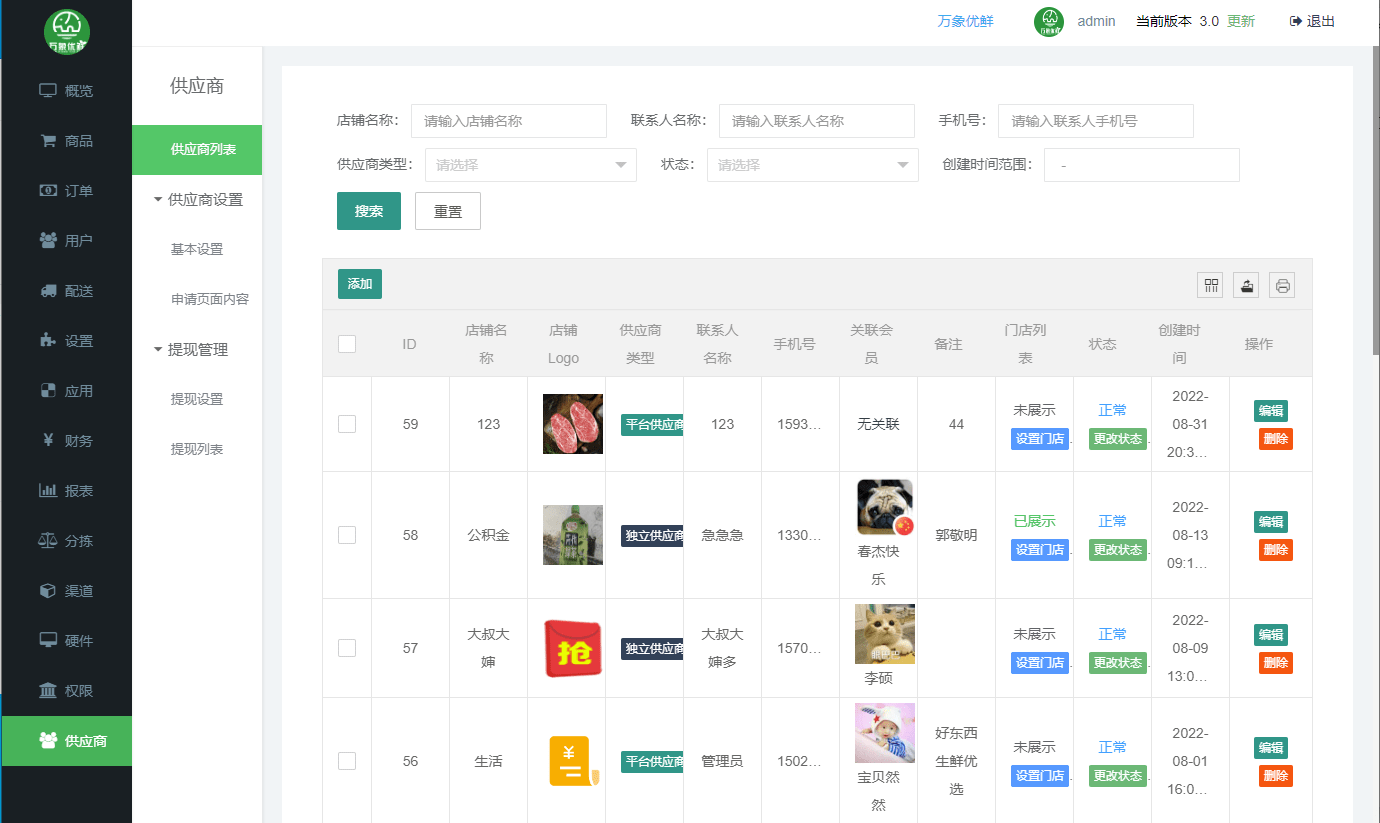Open the 状态 filter dropdown
Image resolution: width=1380 pixels, height=823 pixels.
[812, 165]
